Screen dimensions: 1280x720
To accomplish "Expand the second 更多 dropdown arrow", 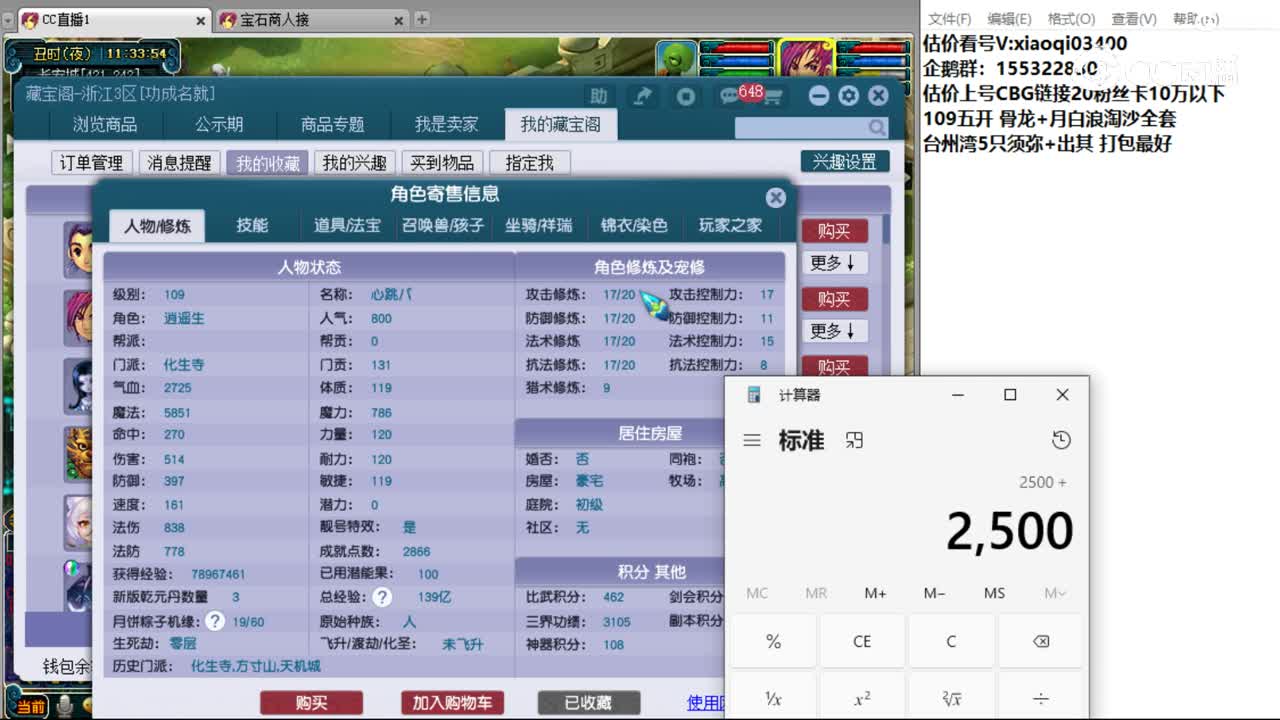I will pyautogui.click(x=834, y=331).
